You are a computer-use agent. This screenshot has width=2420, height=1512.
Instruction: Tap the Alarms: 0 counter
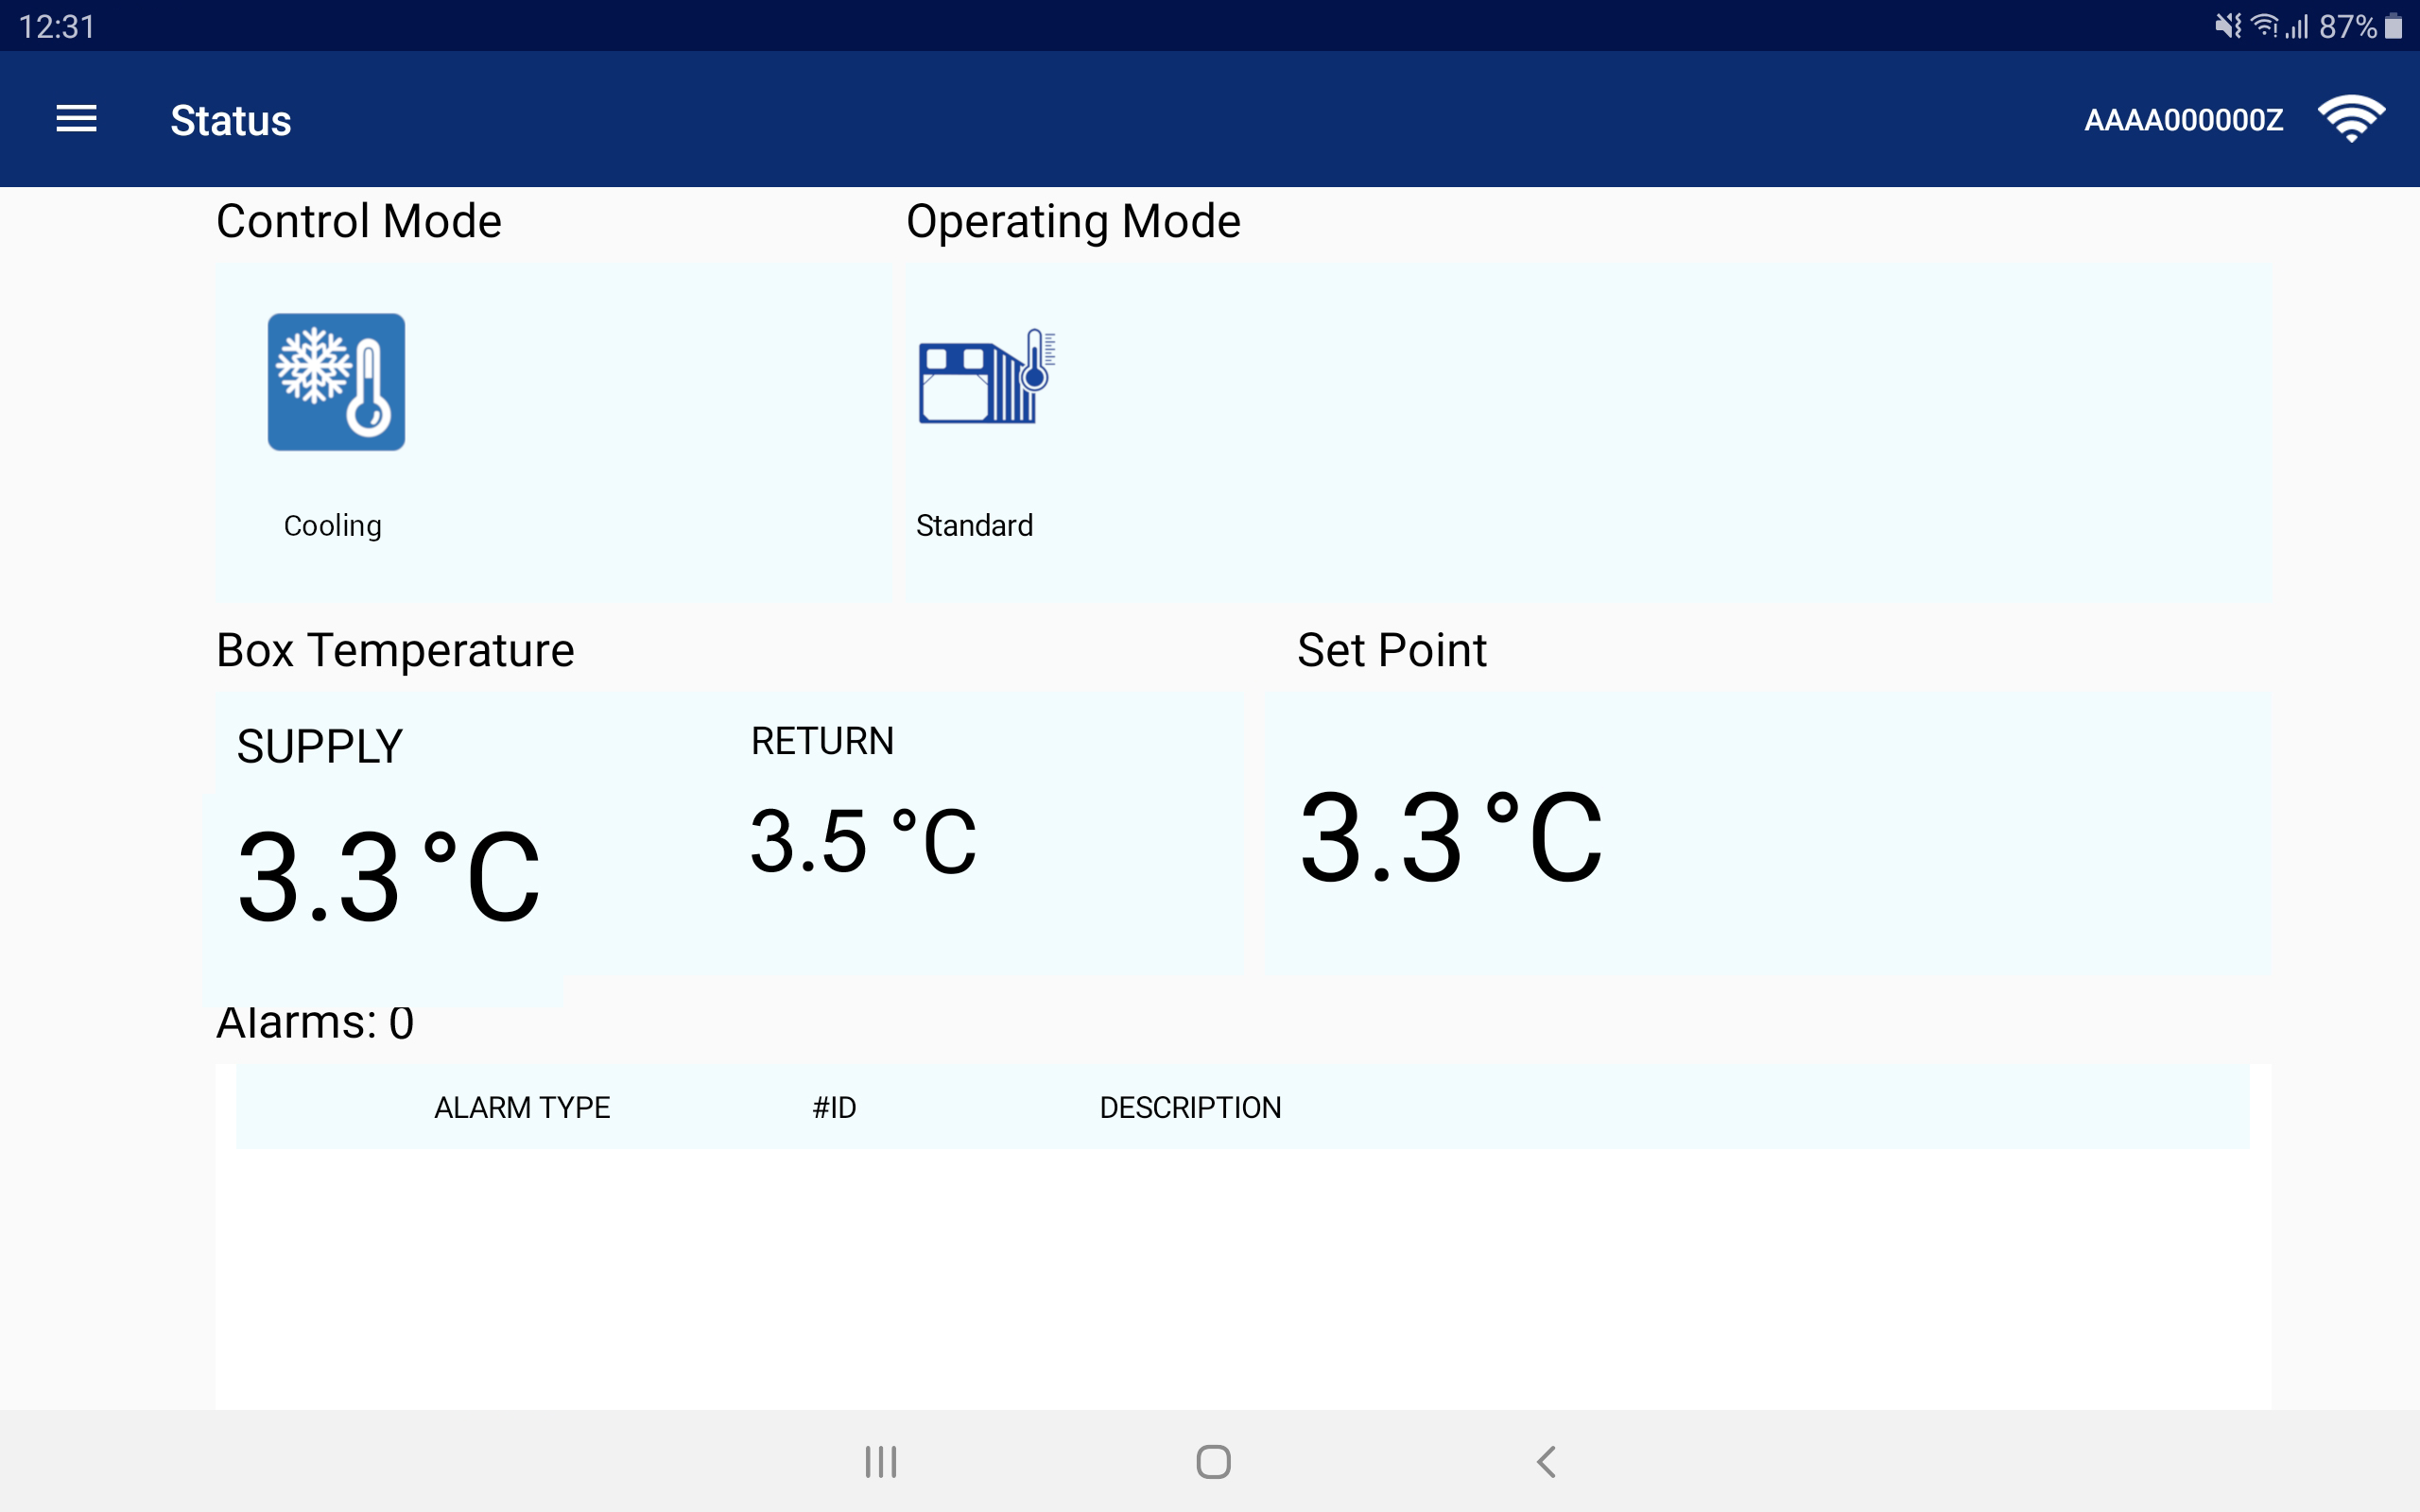[315, 1022]
